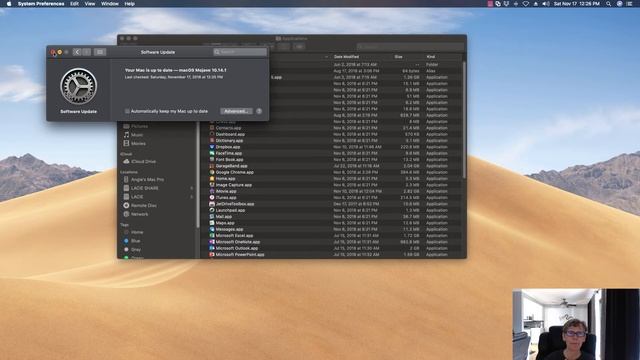Viewport: 640px width, 360px height.
Task: Sort Finder list by Size column
Action: tap(398, 57)
